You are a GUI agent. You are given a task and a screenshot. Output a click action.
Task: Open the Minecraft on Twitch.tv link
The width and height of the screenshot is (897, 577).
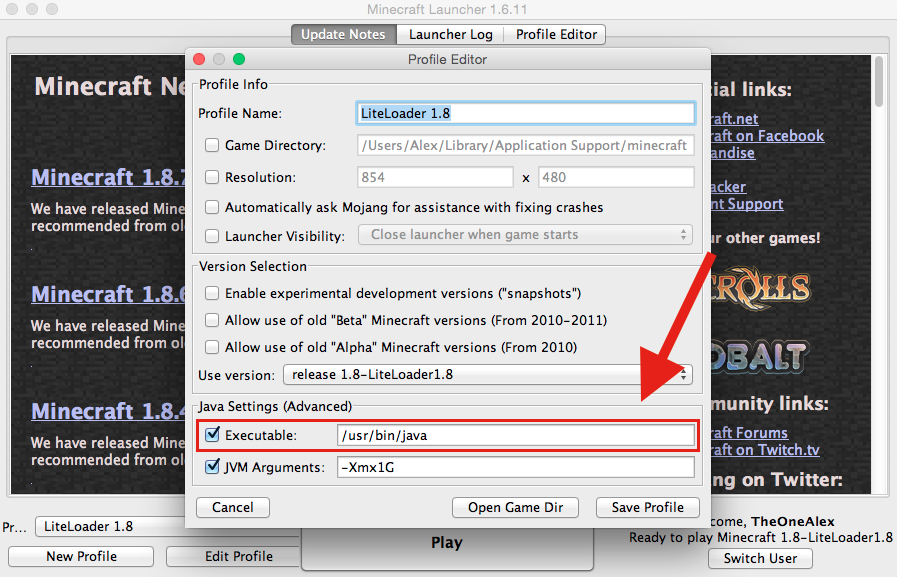[x=765, y=450]
